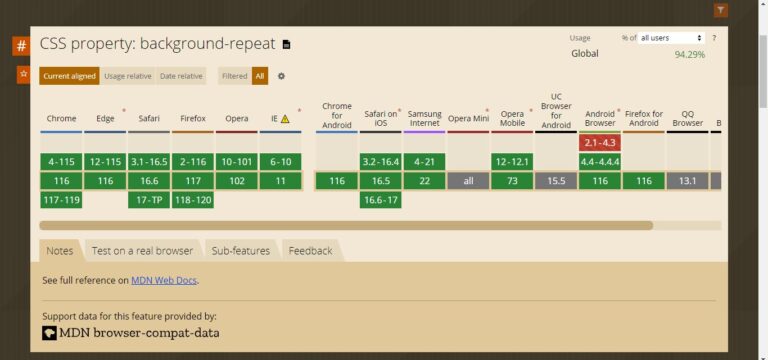Click the Chrome column header
This screenshot has height=360, width=768.
[x=61, y=119]
